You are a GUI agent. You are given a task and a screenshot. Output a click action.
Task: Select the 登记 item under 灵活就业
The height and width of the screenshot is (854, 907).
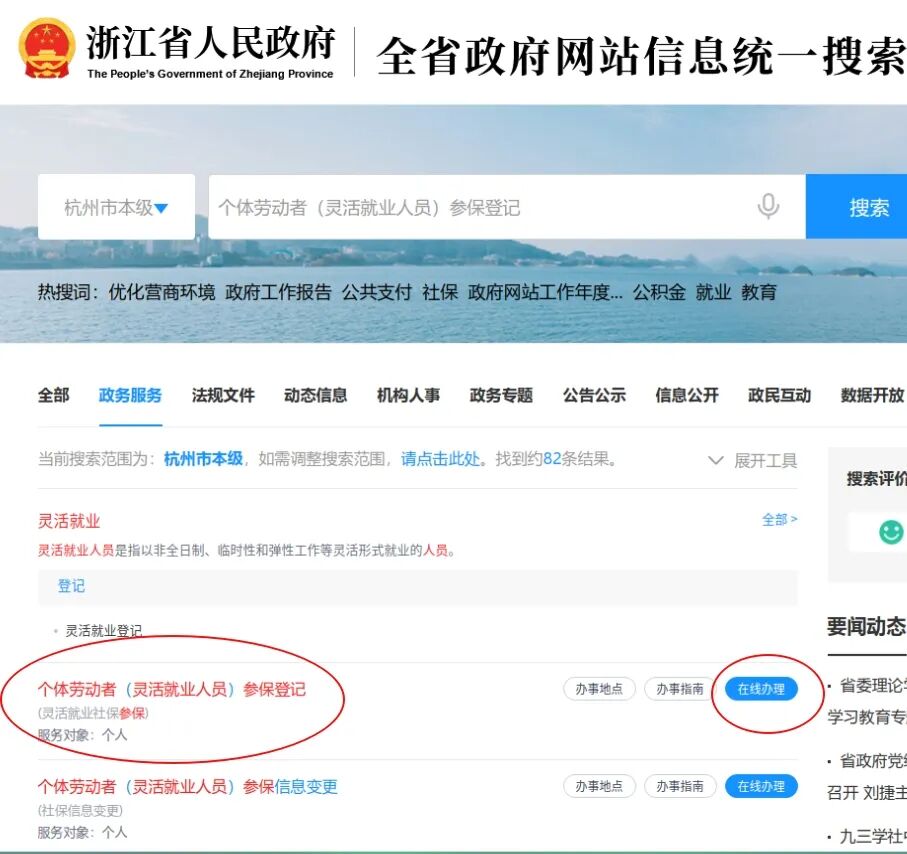[71, 586]
